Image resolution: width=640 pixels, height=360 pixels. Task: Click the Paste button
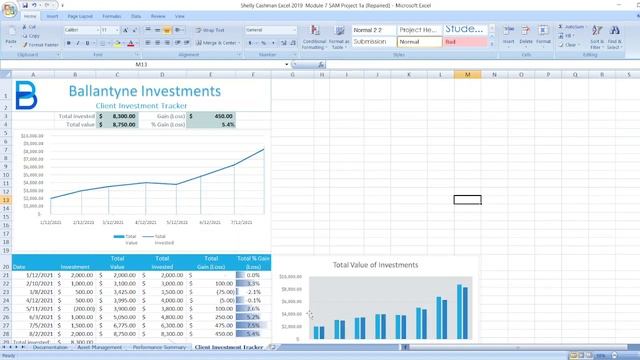tap(11, 36)
